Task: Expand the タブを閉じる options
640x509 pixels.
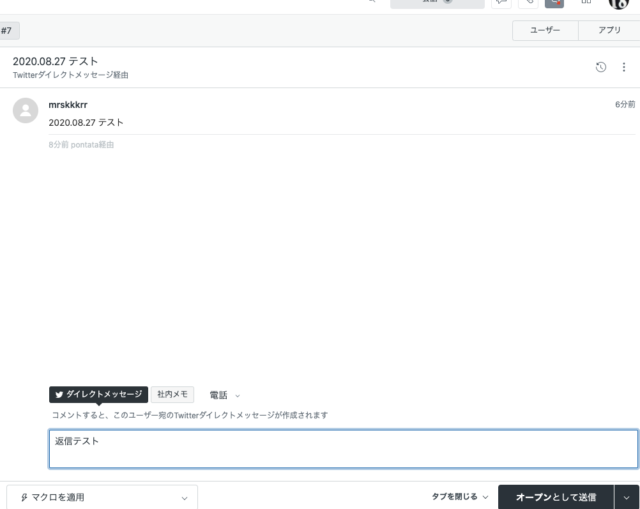Action: coord(460,497)
